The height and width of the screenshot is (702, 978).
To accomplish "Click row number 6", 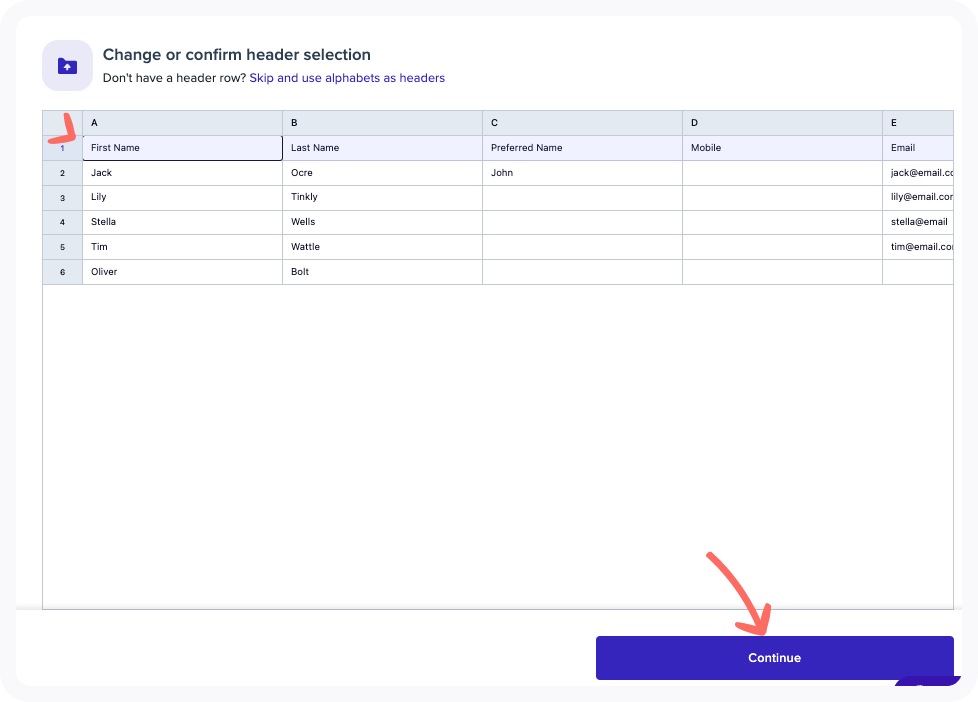I will tap(61, 271).
